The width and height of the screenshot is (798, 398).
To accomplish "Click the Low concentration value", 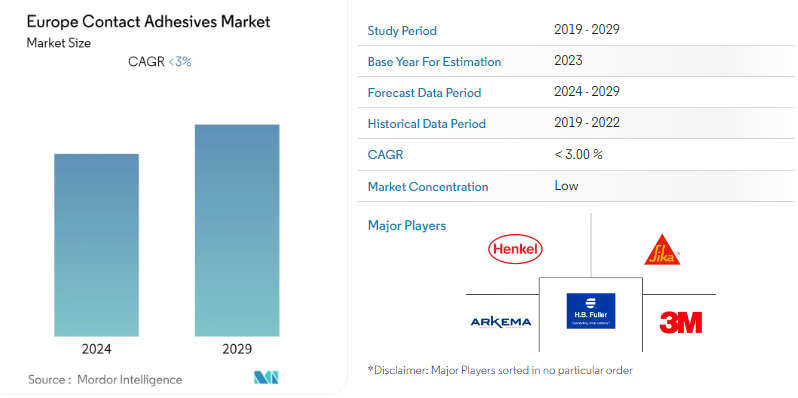I will [566, 185].
